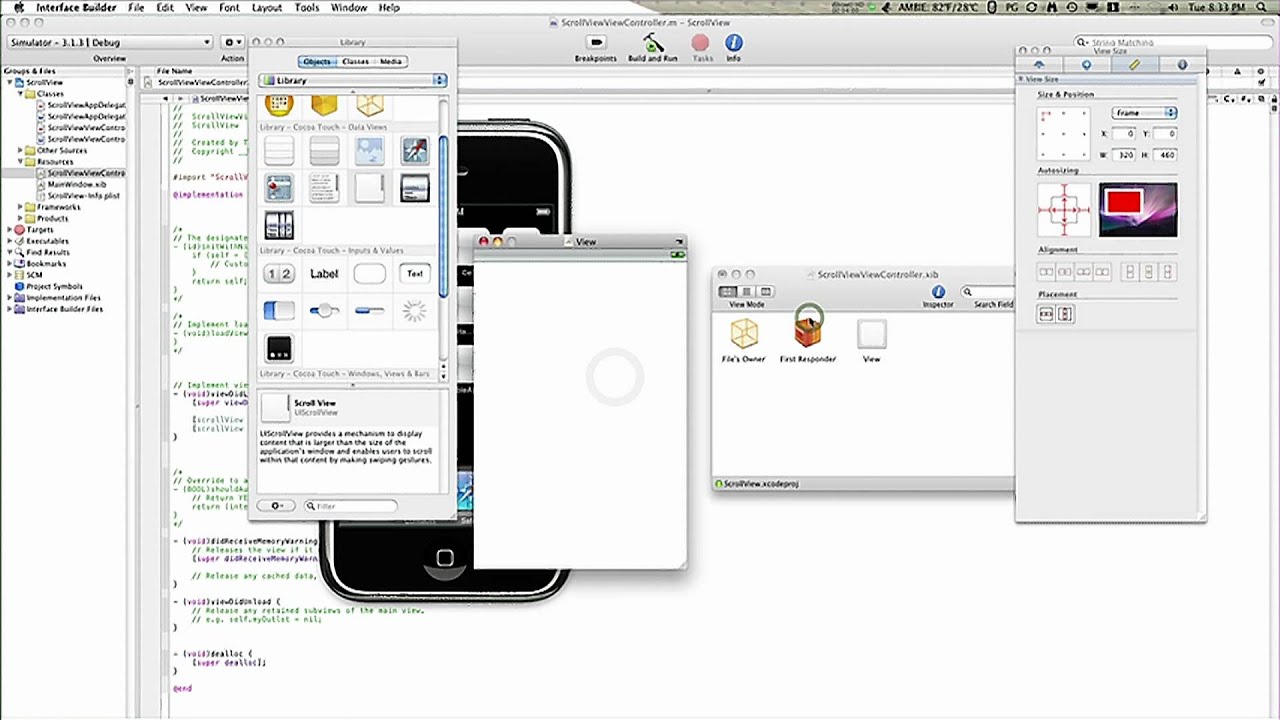Pick the web view compass object in Library
Screen dimensions: 1280x720
415,151
